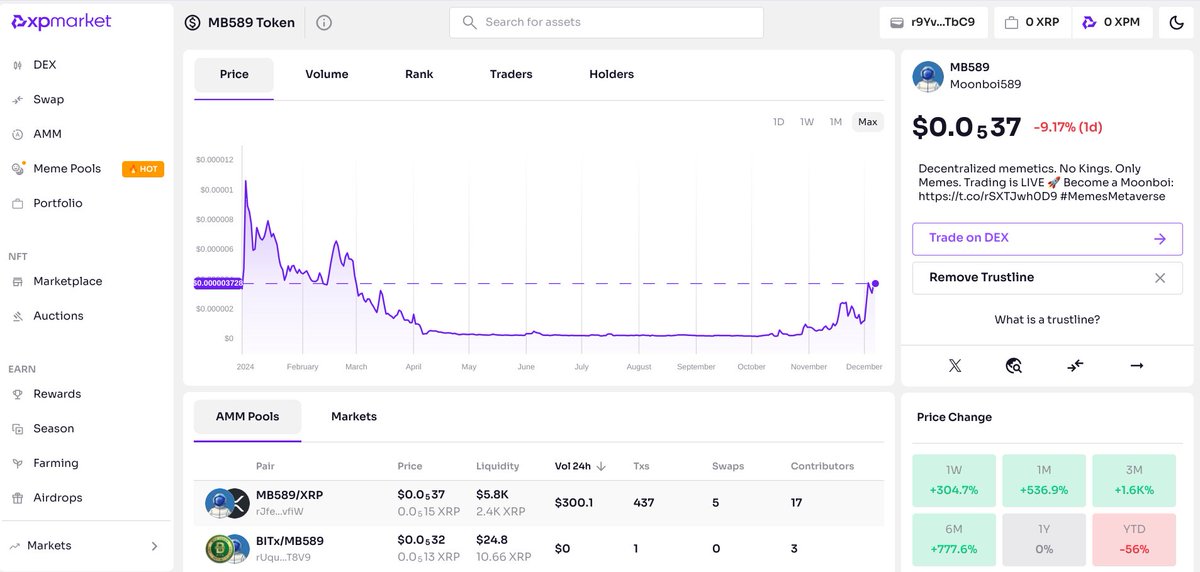This screenshot has width=1200, height=572.
Task: Click the Remove Trustline button
Action: 1047,278
